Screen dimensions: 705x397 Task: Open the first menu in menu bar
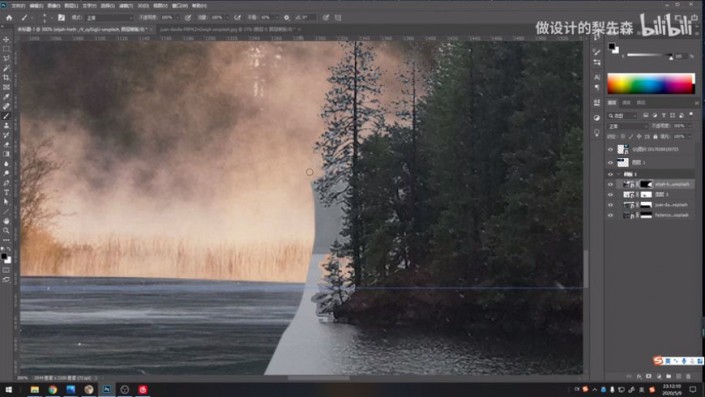coord(18,6)
